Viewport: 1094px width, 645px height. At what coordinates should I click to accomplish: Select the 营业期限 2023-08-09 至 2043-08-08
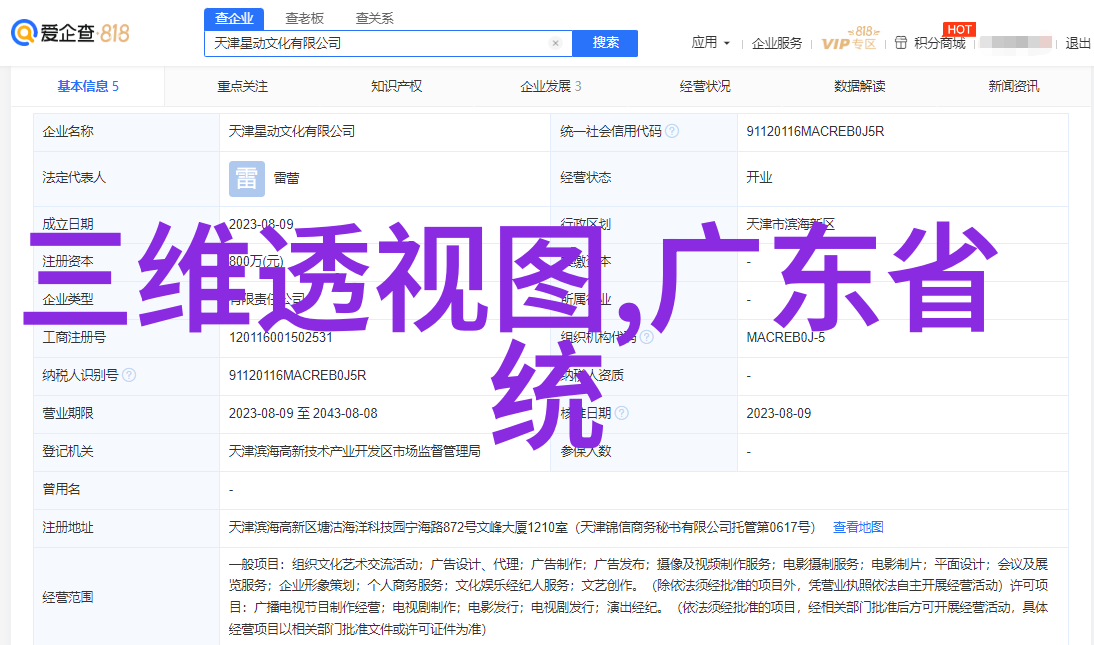pyautogui.click(x=303, y=413)
